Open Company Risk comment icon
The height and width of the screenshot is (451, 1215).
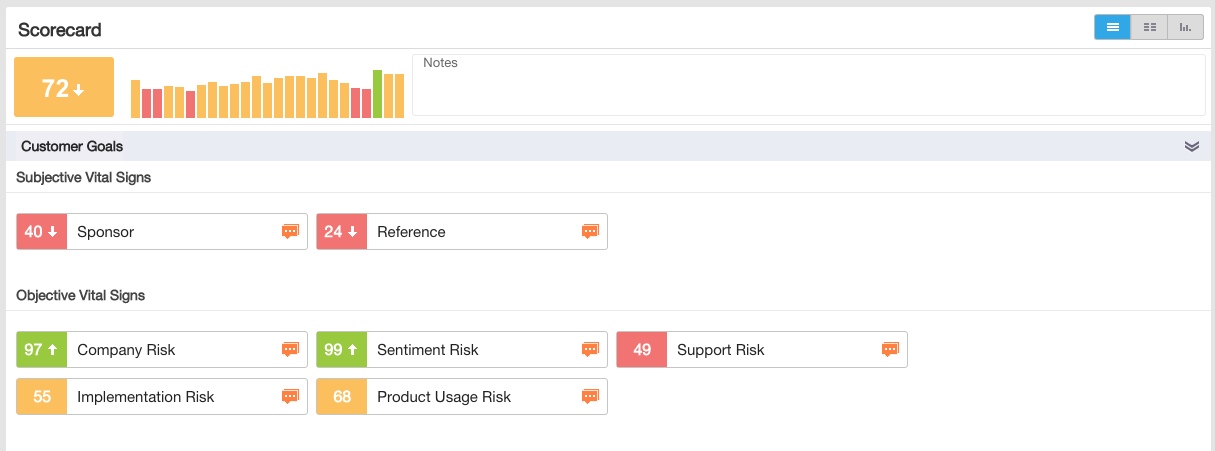coord(290,350)
